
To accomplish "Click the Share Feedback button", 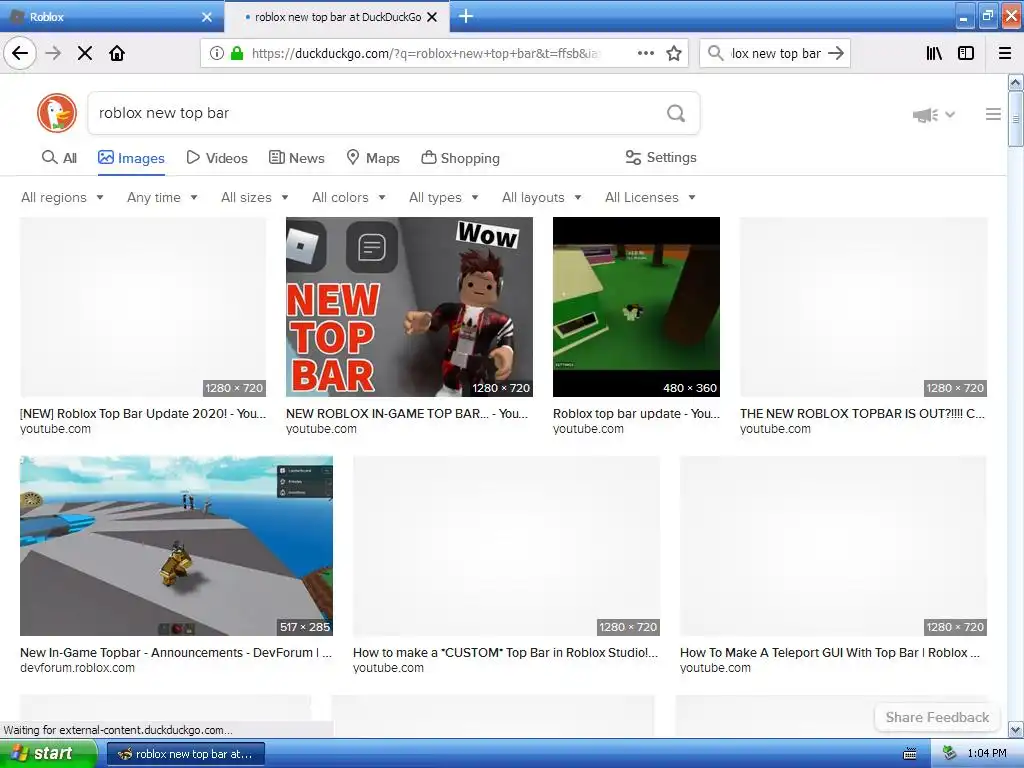I will coord(937,717).
